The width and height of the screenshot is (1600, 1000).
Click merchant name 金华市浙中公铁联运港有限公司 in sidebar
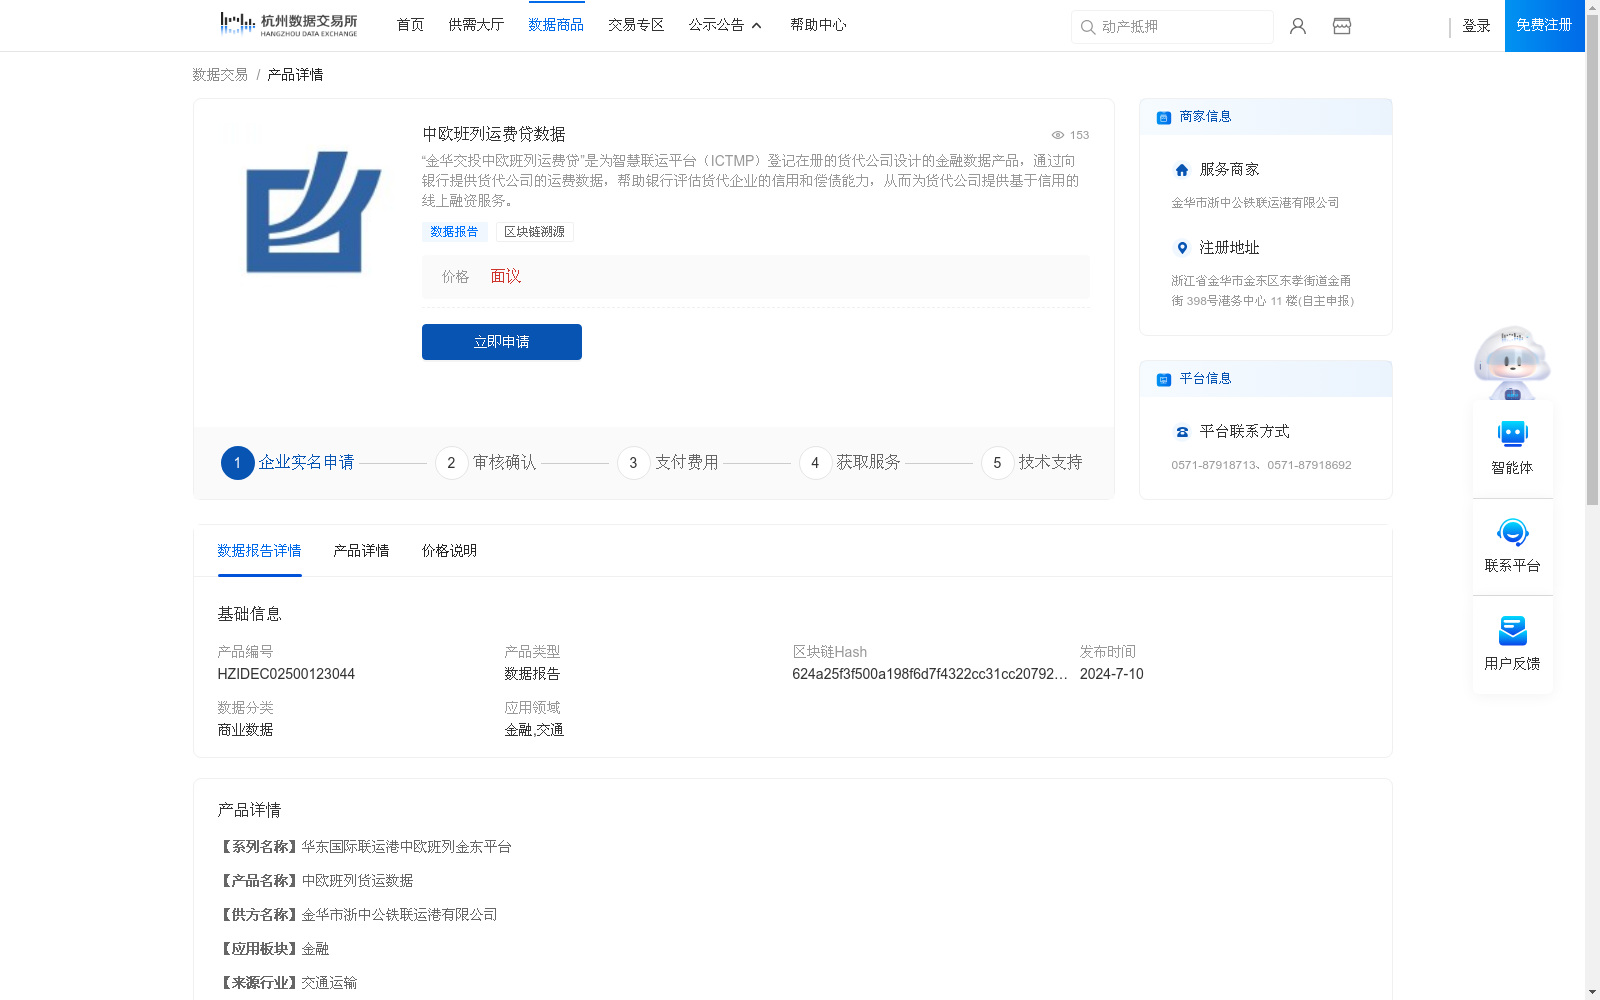coord(1255,203)
